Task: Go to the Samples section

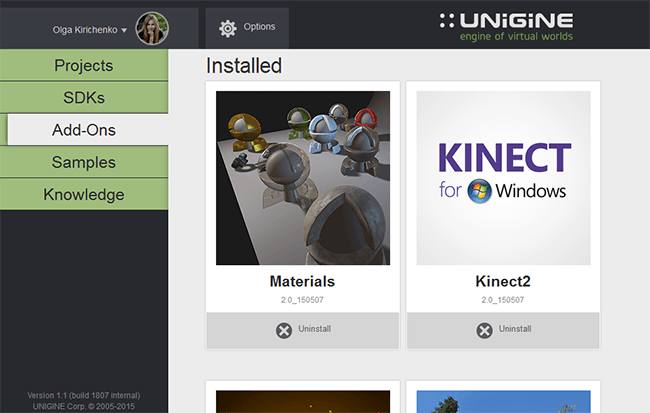Action: point(83,162)
